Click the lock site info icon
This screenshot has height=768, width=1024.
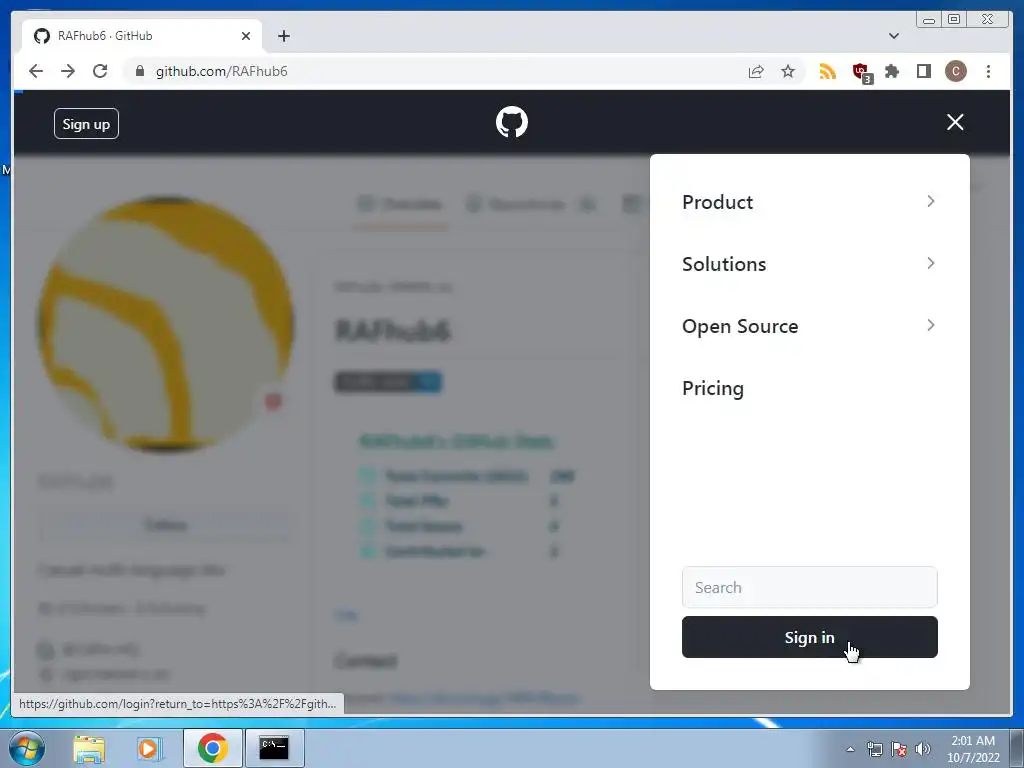140,71
